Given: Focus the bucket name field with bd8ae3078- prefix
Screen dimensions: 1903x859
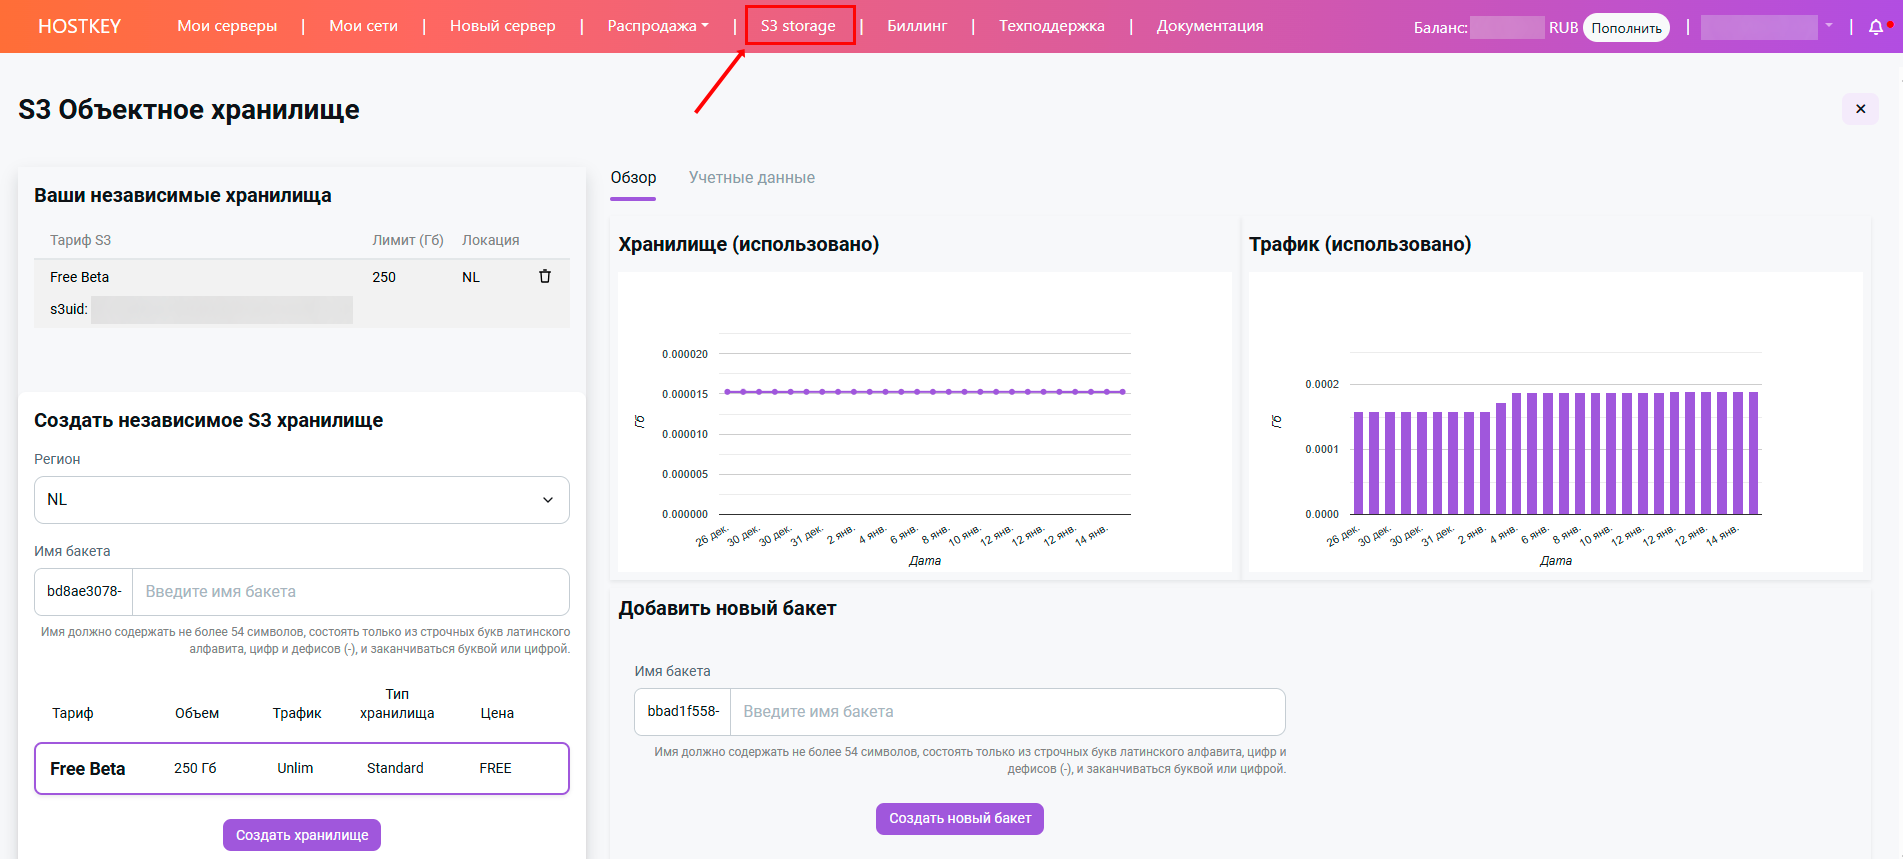Looking at the screenshot, I should tap(350, 592).
